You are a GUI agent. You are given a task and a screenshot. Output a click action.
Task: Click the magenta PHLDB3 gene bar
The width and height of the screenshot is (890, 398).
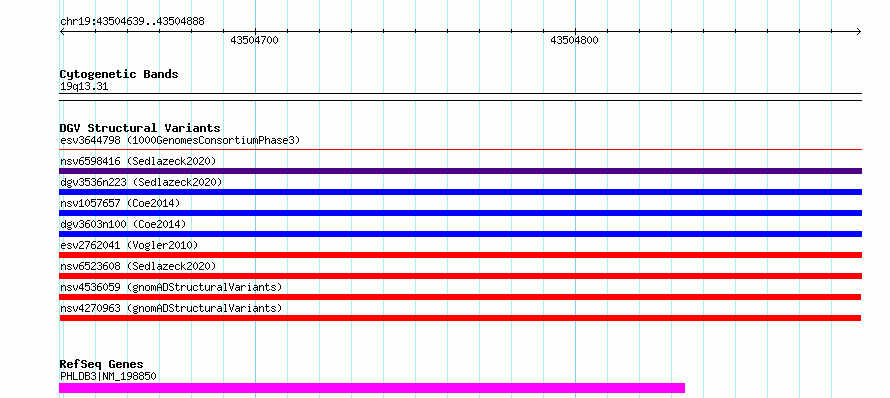point(372,388)
